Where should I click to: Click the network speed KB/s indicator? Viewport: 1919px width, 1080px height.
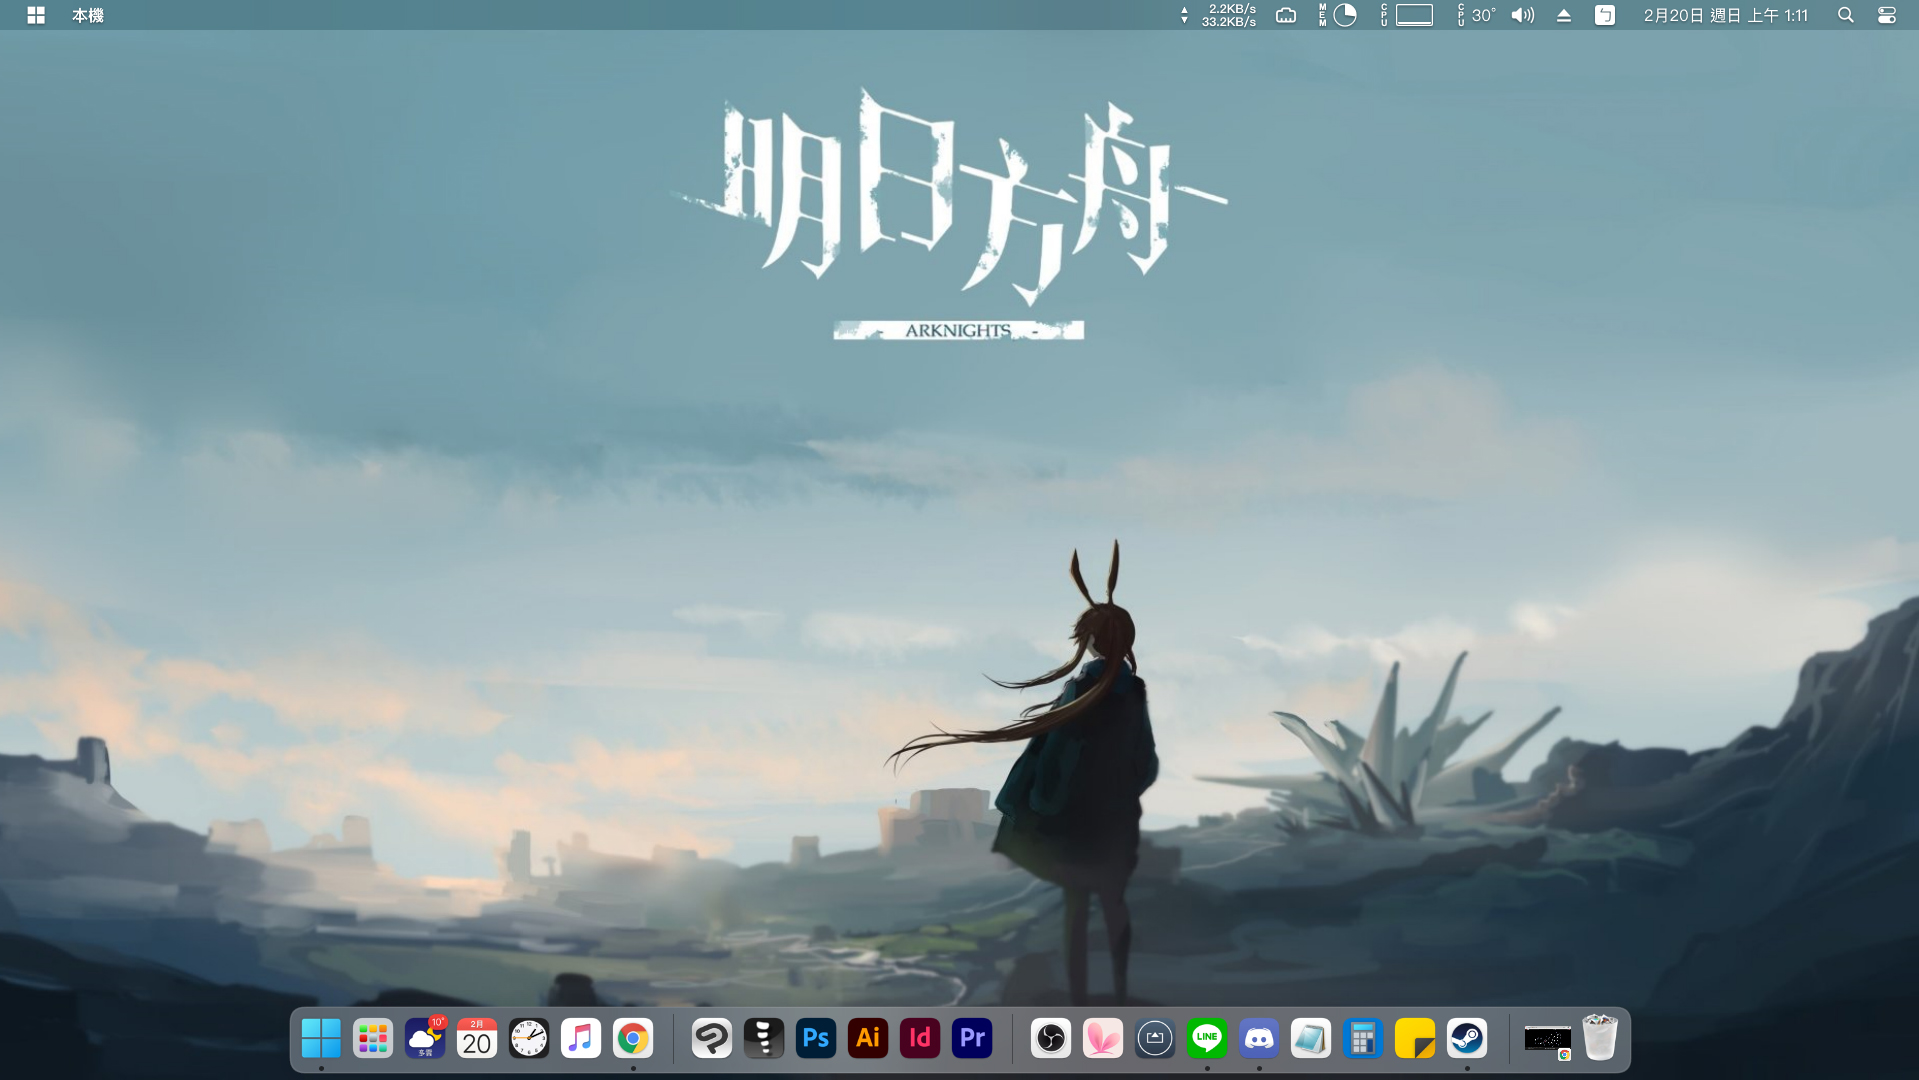tap(1219, 15)
